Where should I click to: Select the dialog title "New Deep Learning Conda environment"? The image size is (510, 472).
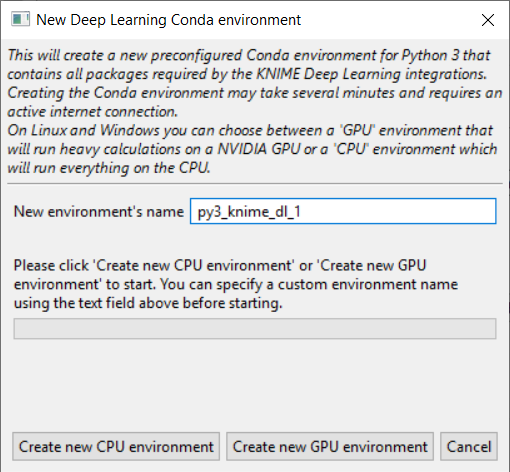(x=168, y=20)
